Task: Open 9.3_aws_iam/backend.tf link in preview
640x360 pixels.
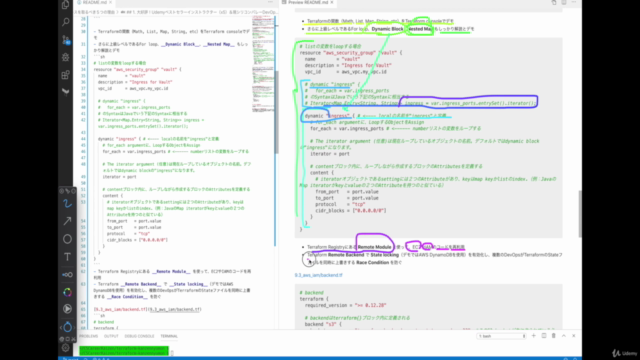Action: [318, 275]
